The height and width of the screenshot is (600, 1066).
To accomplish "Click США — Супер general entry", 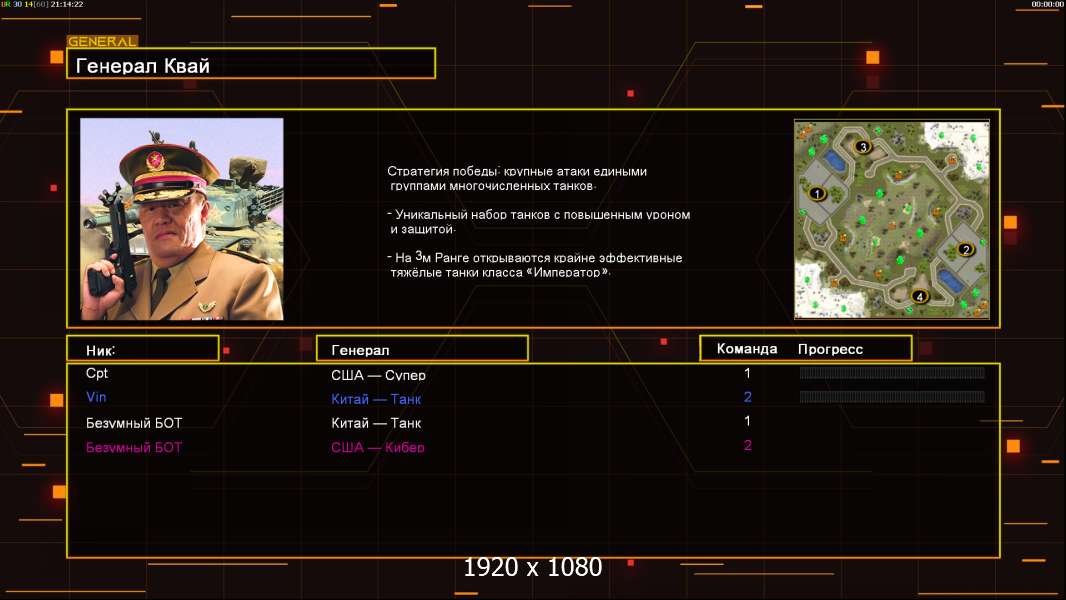I will point(378,375).
